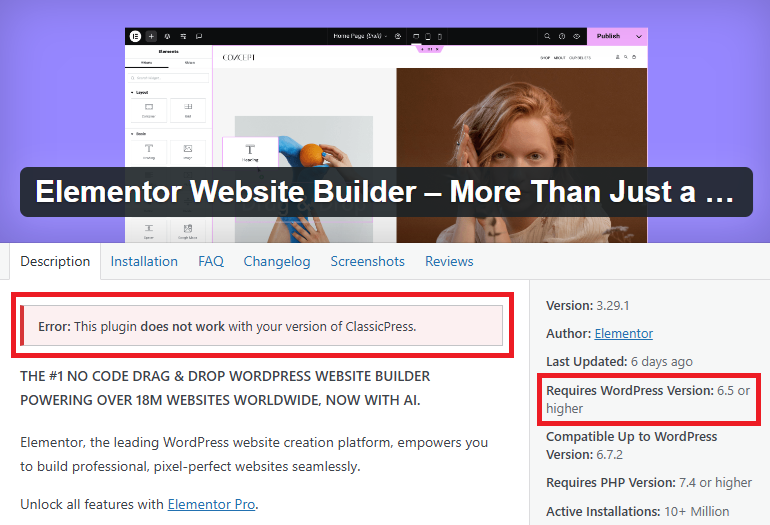770x525 pixels.
Task: Click the site settings icon next to plus
Action: coord(167,36)
